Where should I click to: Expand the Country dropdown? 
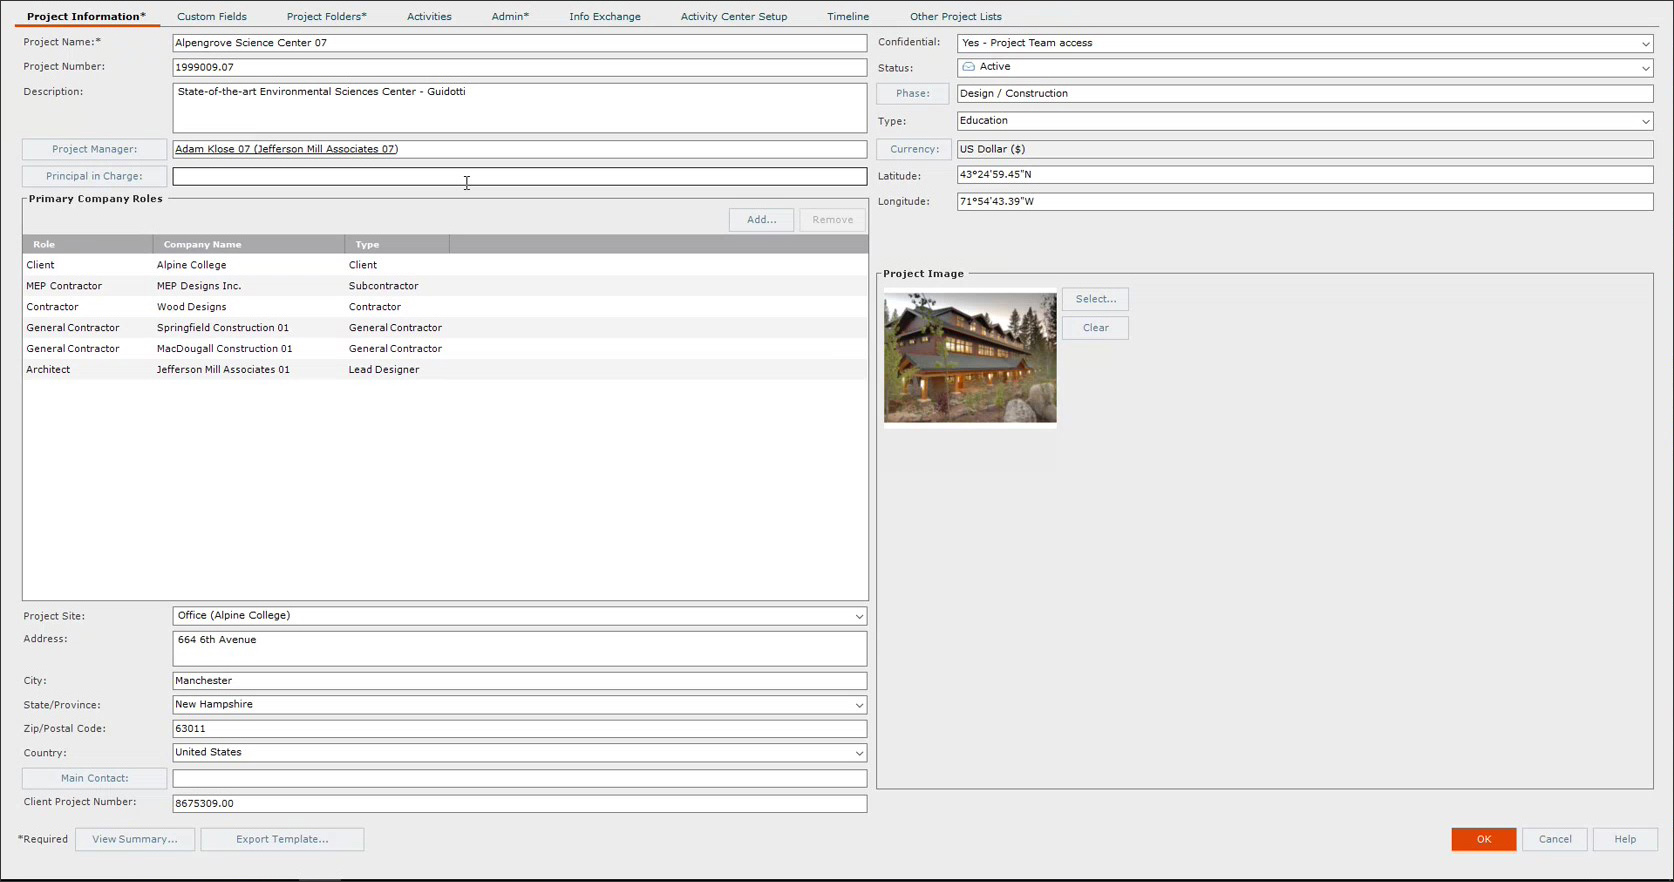pyautogui.click(x=858, y=753)
